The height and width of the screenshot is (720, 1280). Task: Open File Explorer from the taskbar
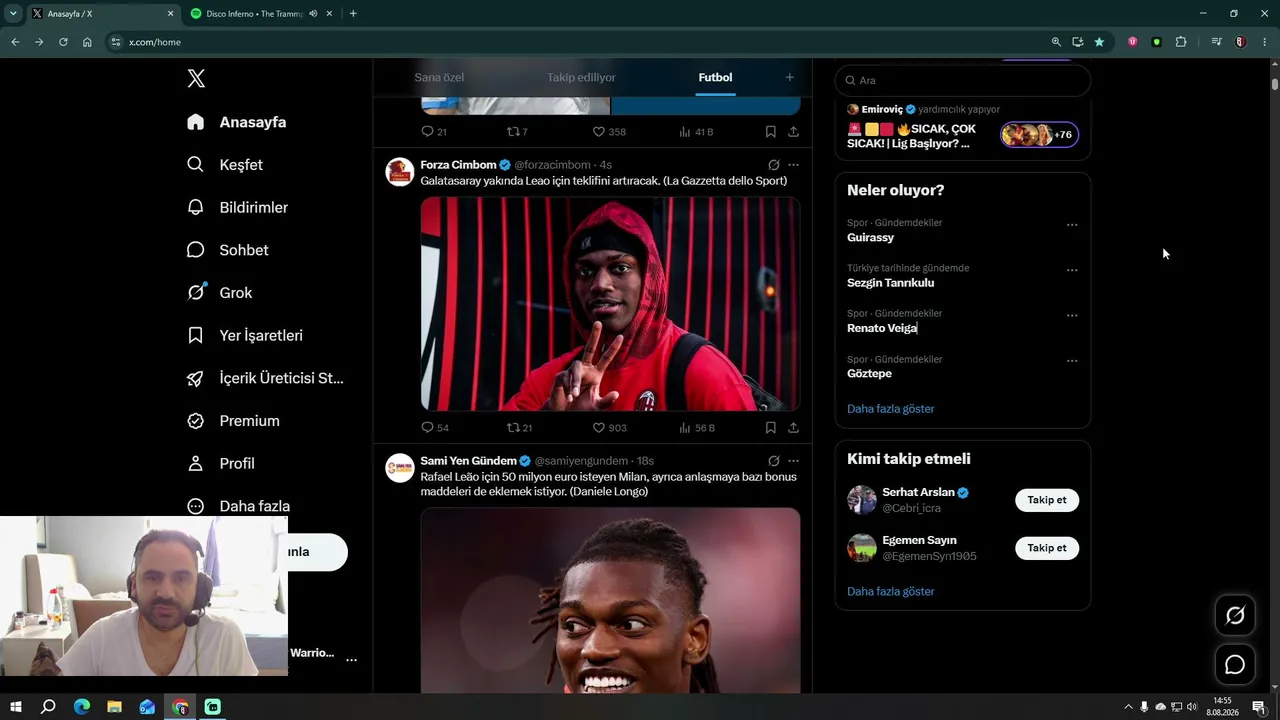point(114,707)
